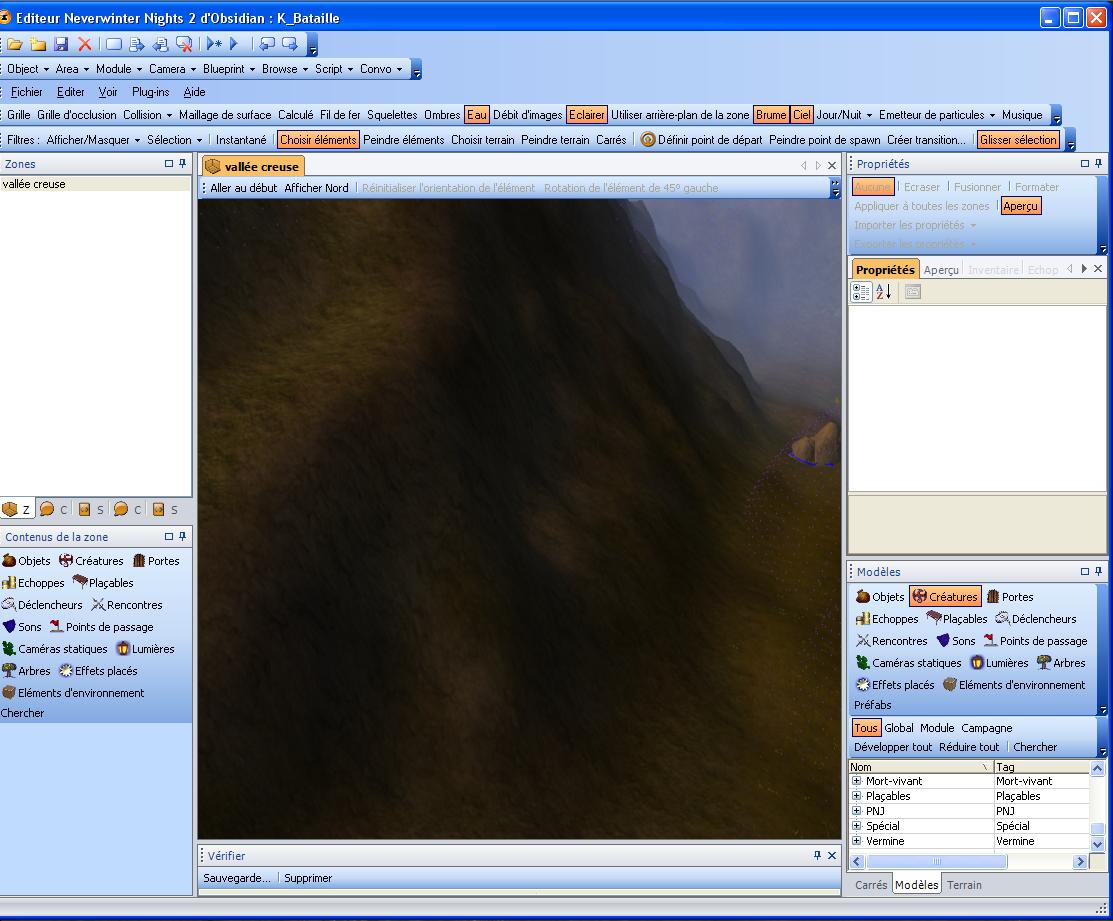Toggle the Ombres display option
The height and width of the screenshot is (921, 1113).
pos(442,115)
